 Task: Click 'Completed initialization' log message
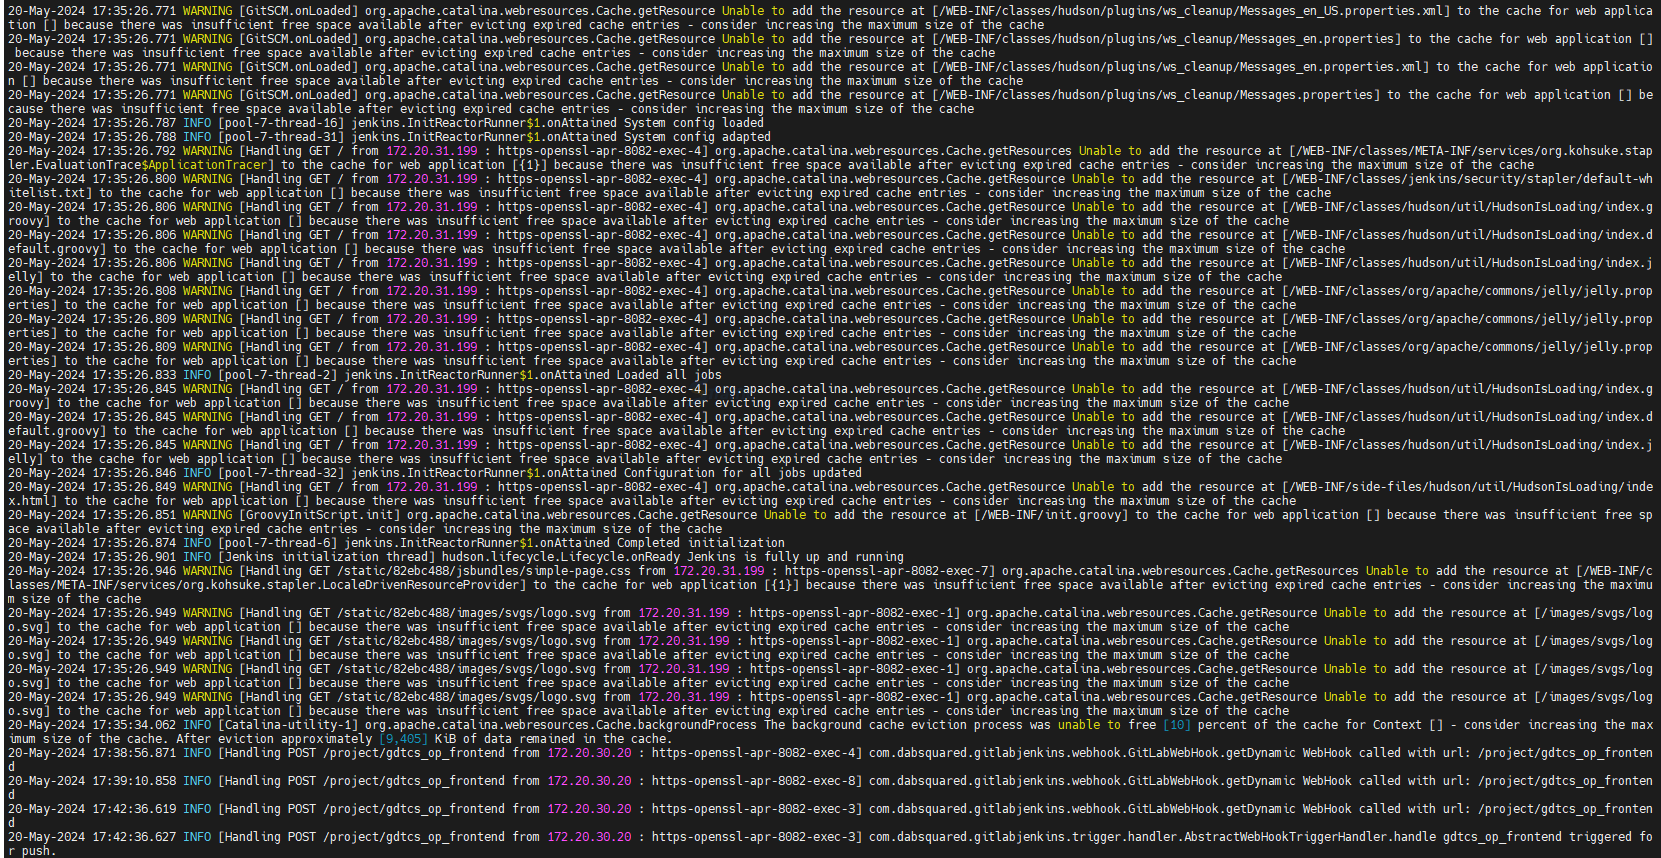[x=701, y=543]
